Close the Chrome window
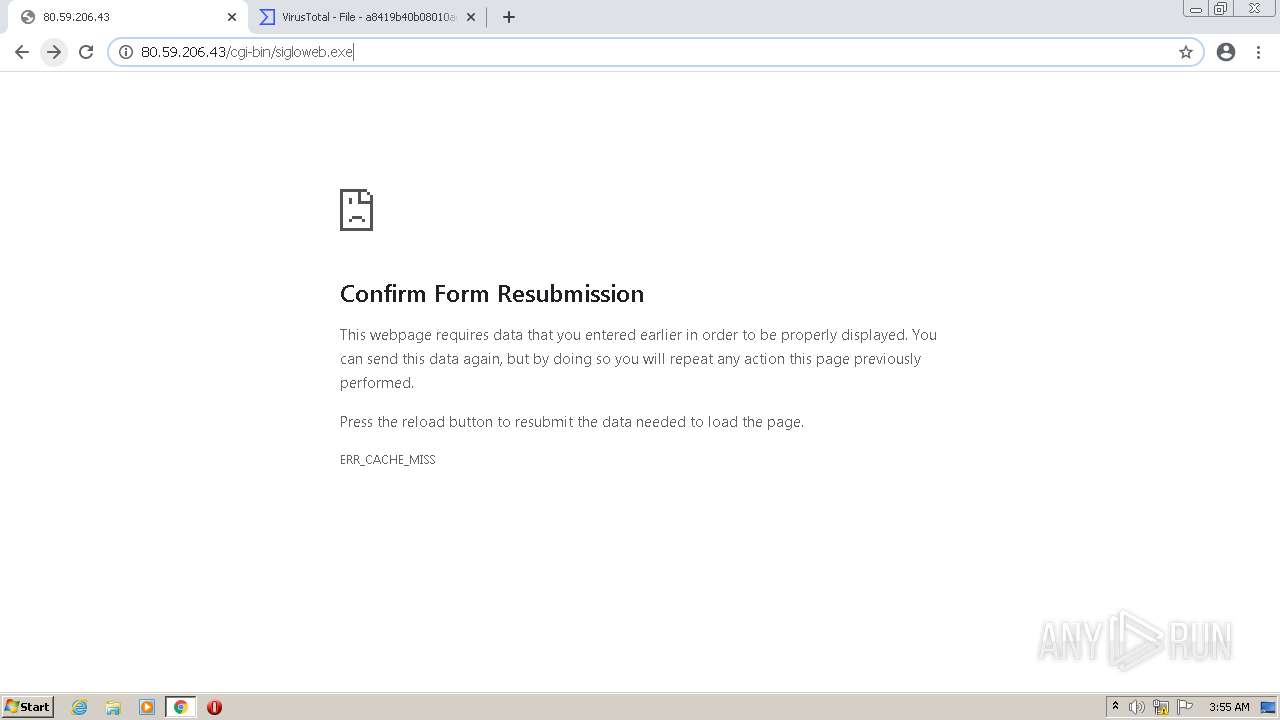 [x=1254, y=9]
